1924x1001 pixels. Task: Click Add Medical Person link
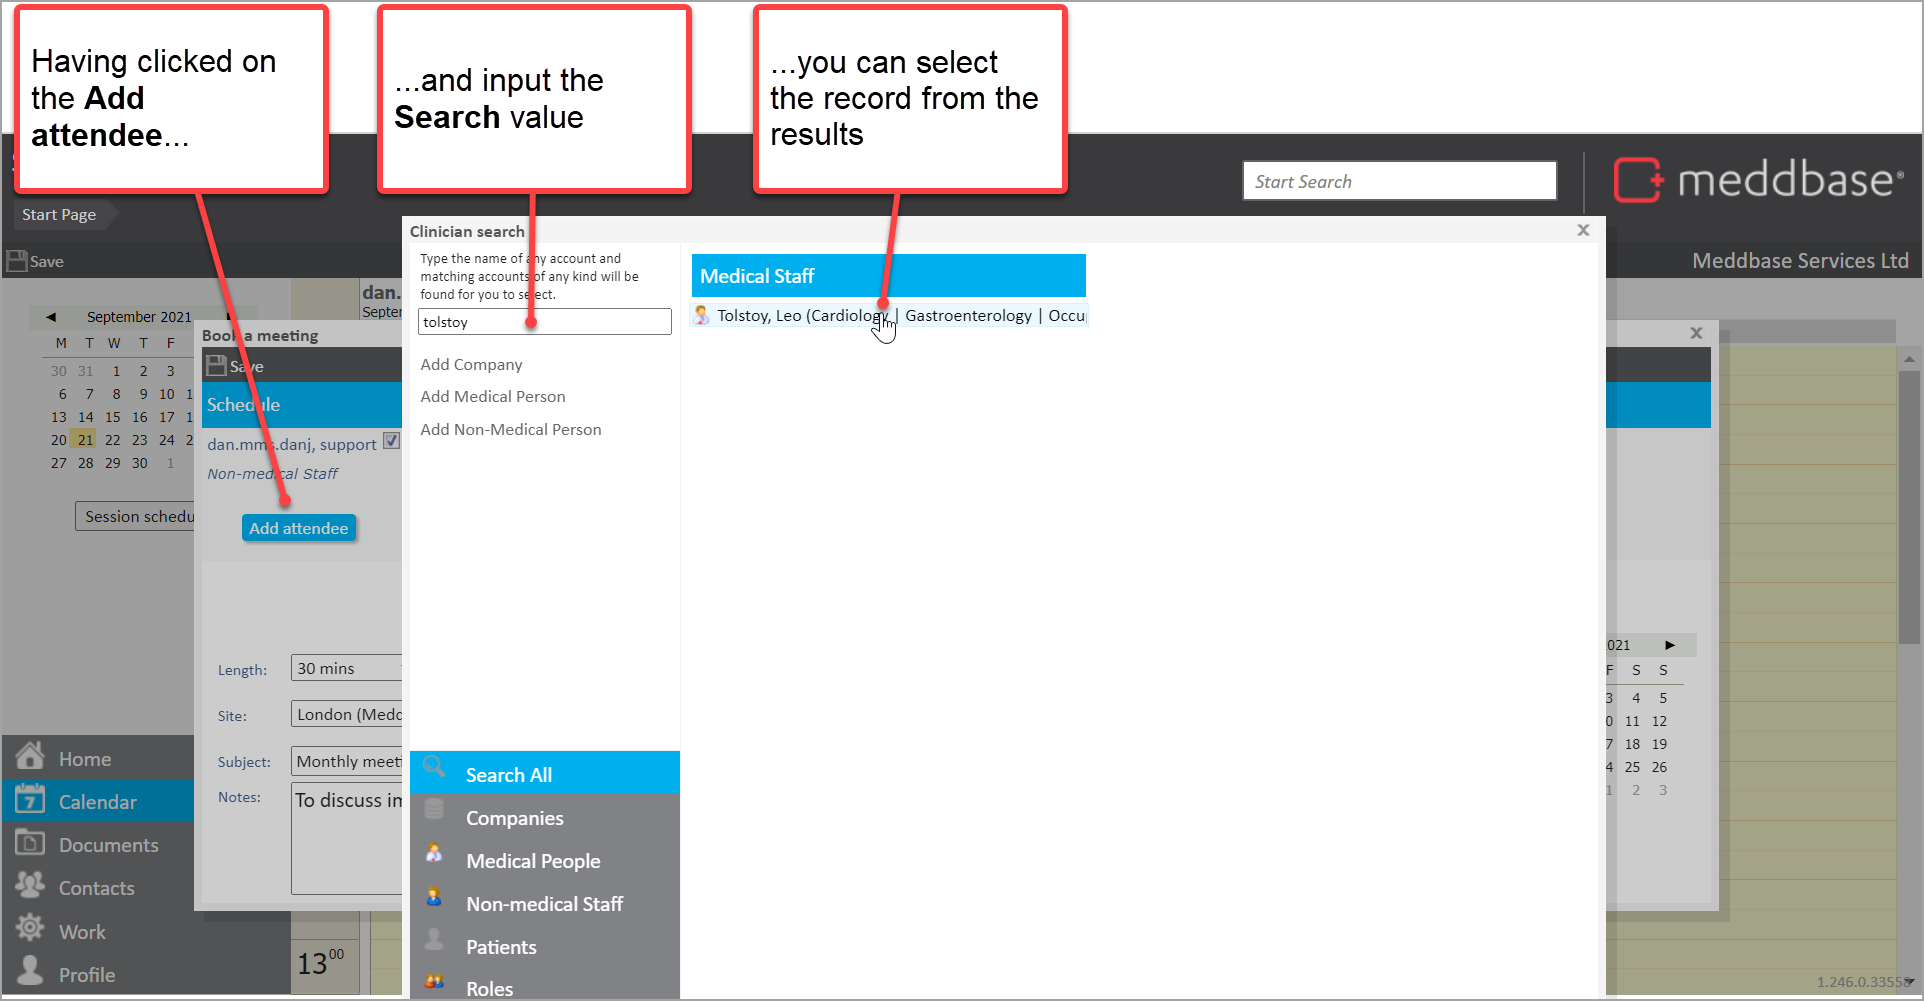point(492,397)
